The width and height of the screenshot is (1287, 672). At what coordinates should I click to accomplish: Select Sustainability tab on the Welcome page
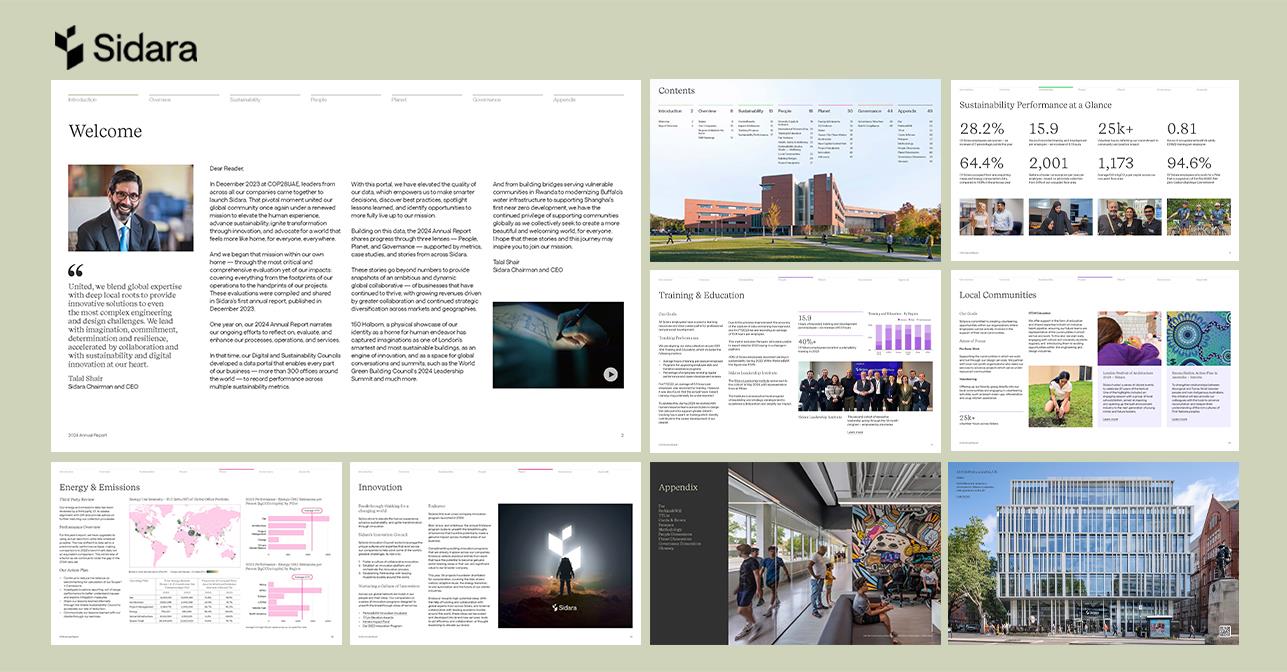tap(245, 100)
